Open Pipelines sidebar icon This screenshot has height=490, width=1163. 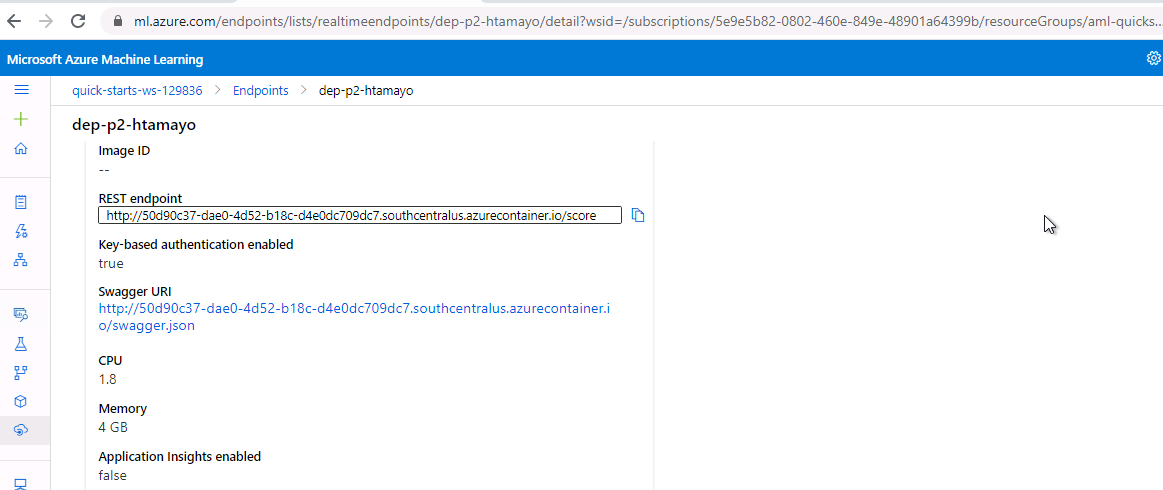pos(21,372)
